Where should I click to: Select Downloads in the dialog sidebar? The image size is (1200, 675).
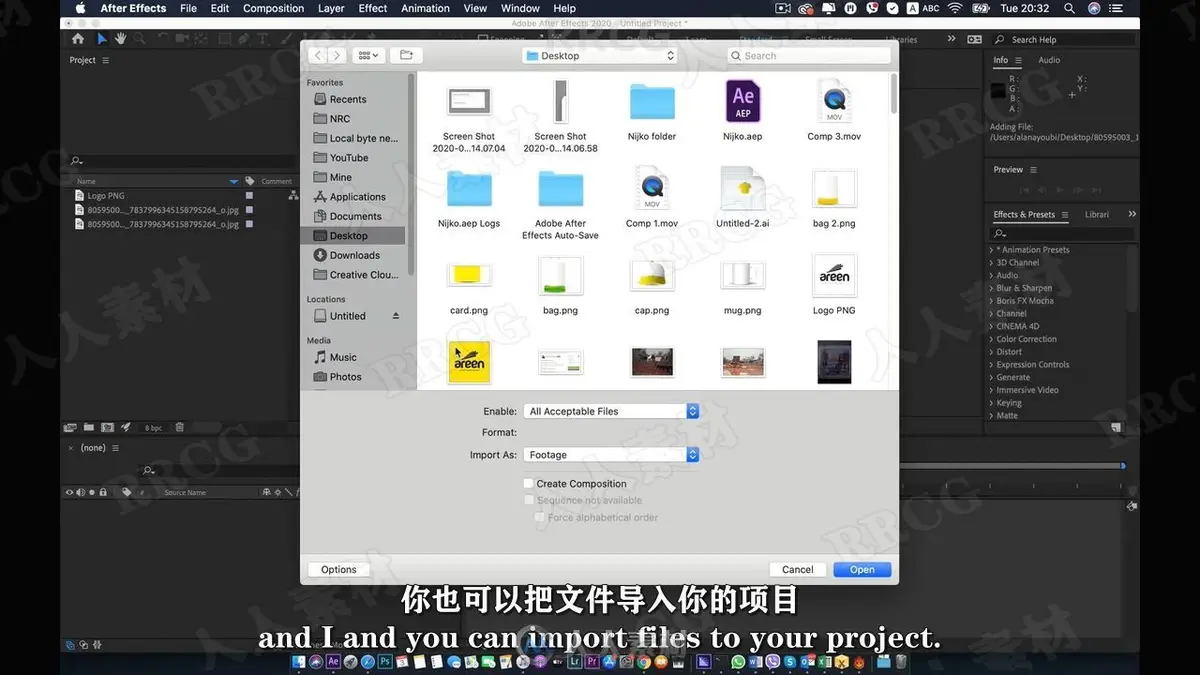coord(354,255)
